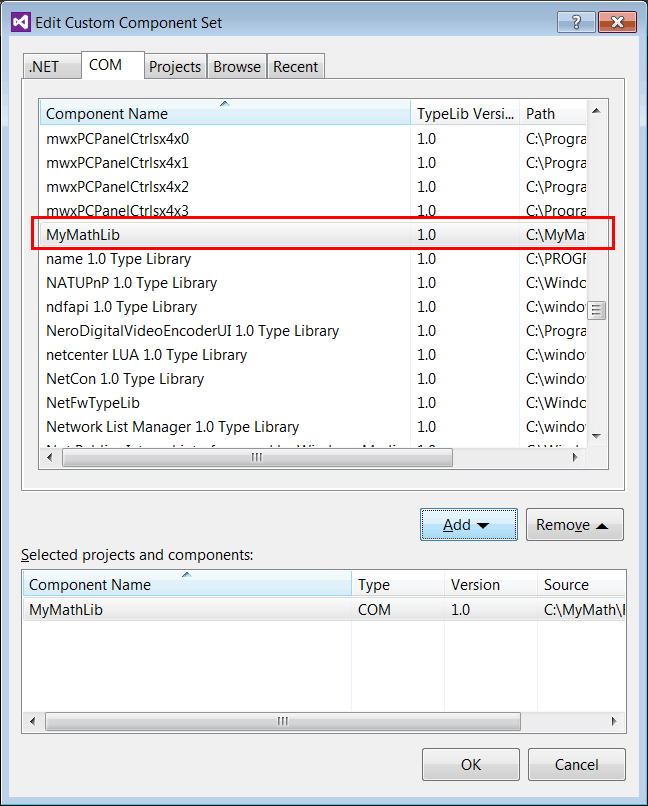
Task: Click the COM type cell of MyMathLib
Action: (375, 610)
